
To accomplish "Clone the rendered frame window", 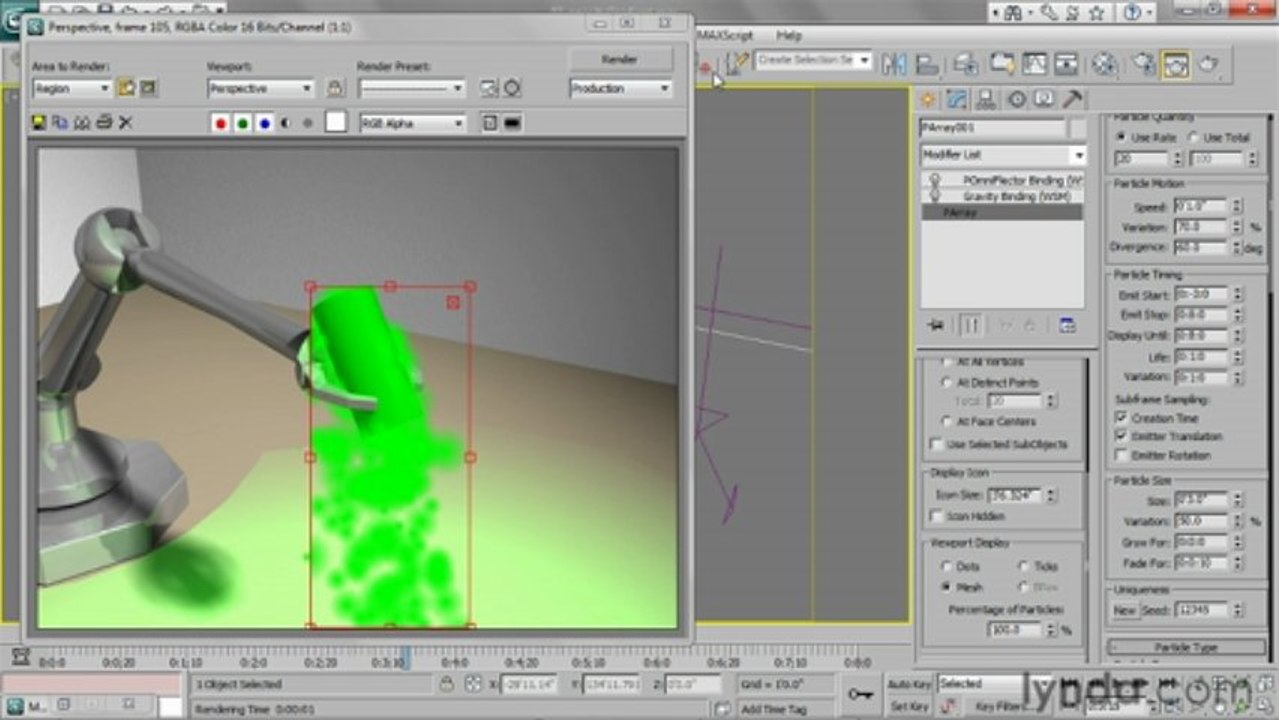I will click(82, 122).
